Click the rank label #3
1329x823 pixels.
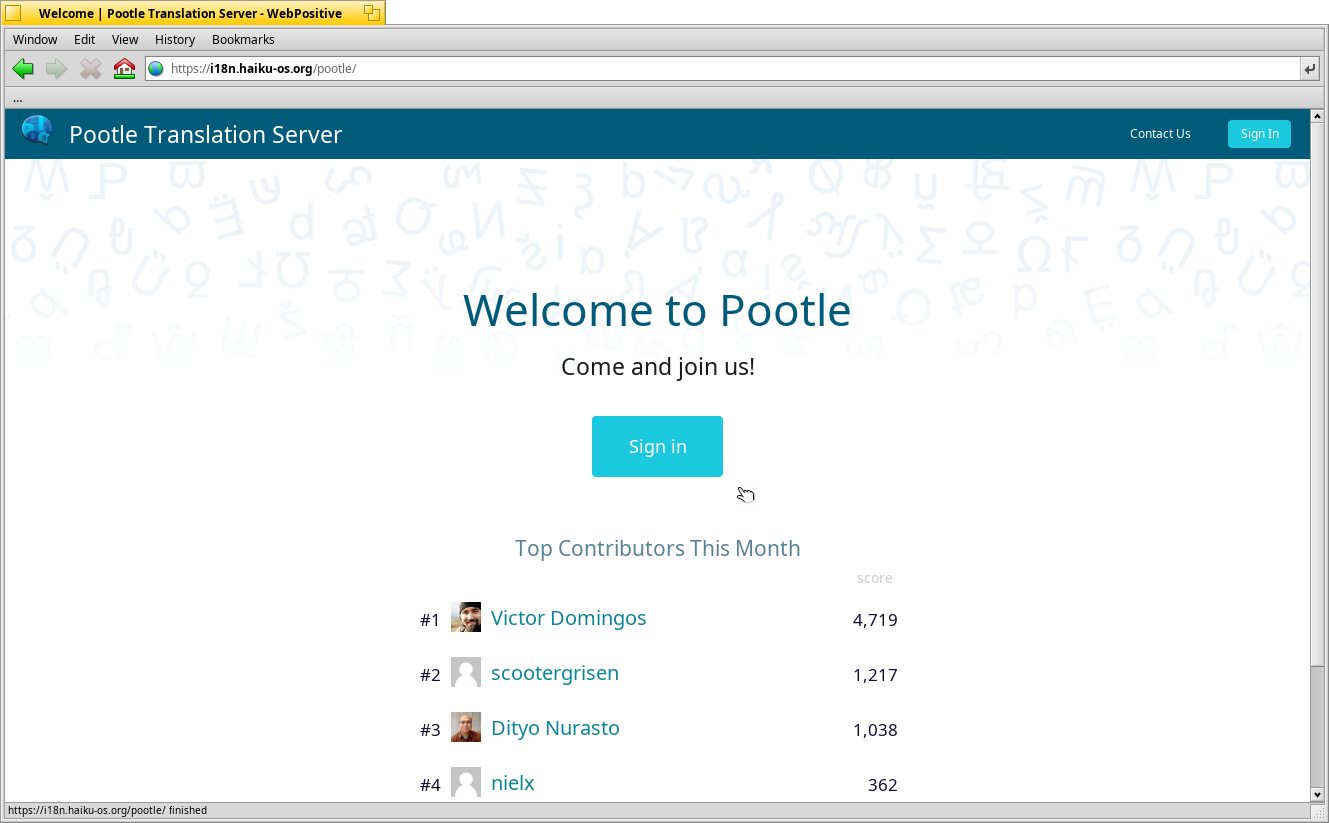tap(430, 730)
